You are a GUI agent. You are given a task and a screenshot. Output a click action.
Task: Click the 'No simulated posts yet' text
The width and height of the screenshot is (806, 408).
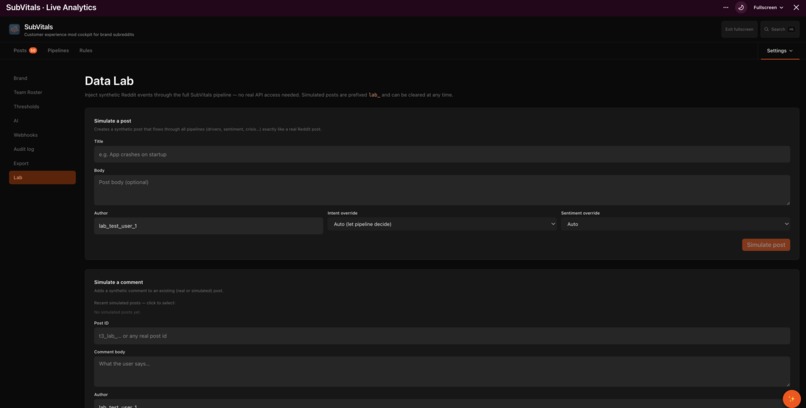click(117, 312)
